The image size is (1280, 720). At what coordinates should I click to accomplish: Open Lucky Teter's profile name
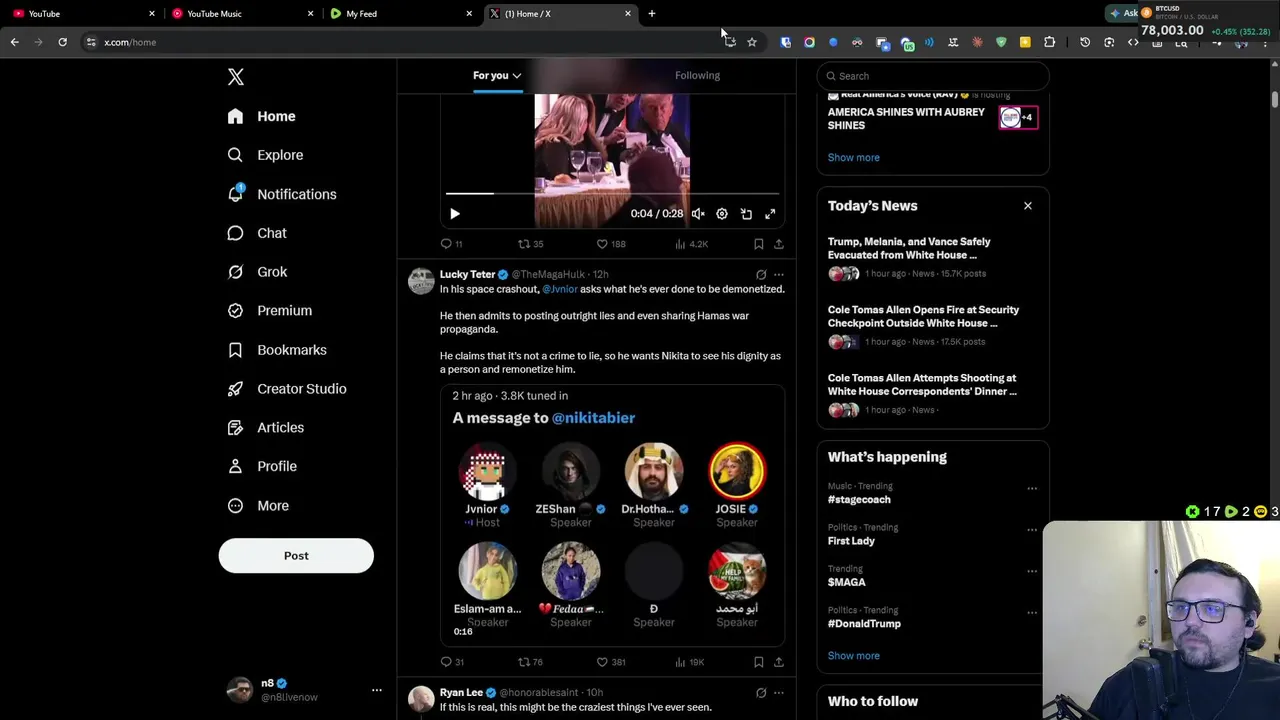click(x=467, y=274)
